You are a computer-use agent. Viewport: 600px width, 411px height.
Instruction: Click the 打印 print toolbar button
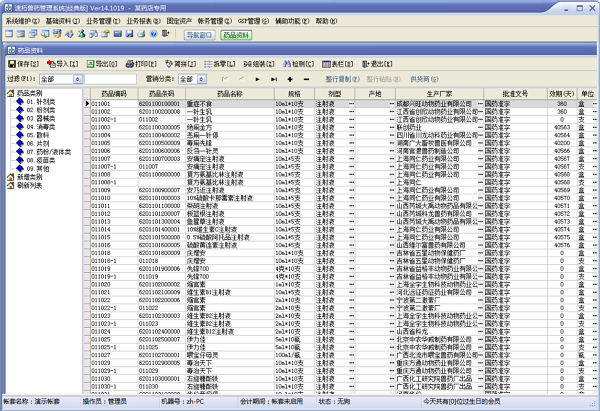click(x=141, y=64)
